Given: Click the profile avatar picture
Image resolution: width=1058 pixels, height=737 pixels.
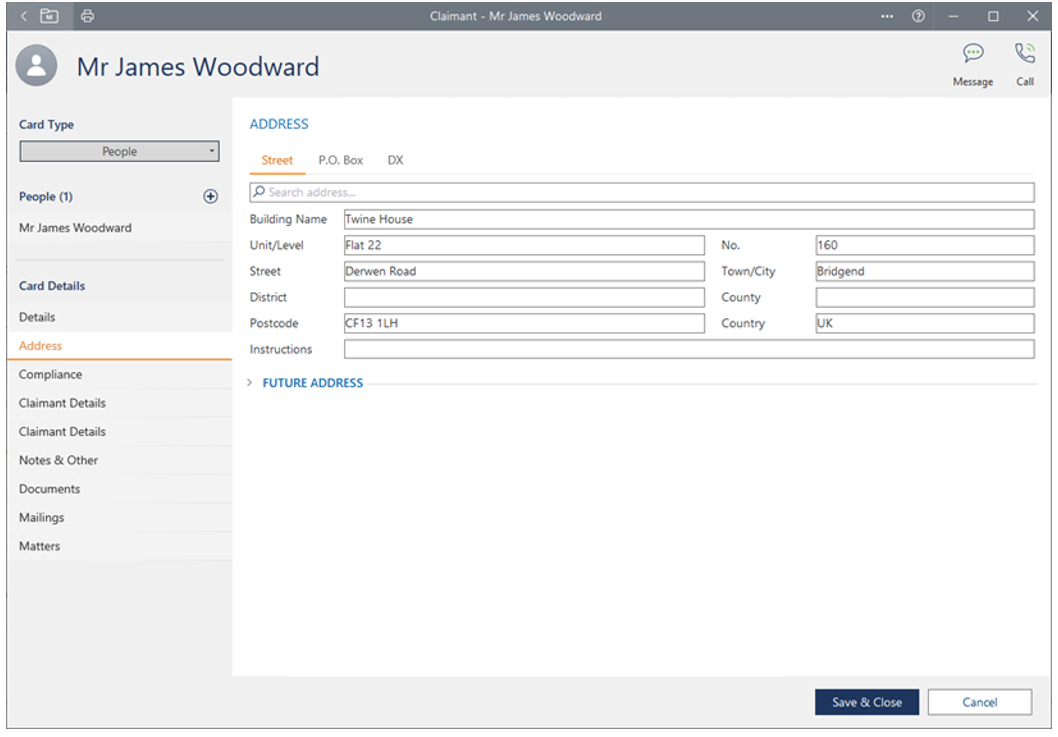Looking at the screenshot, I should (37, 67).
